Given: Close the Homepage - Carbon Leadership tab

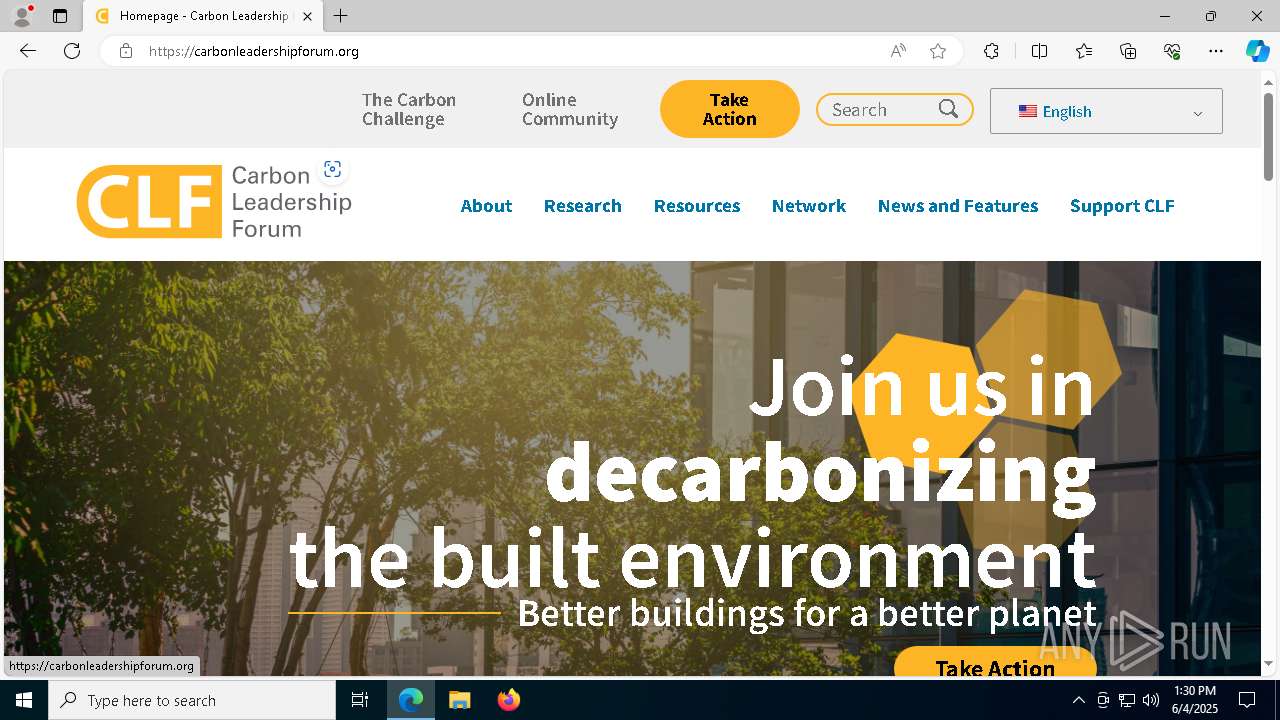Looking at the screenshot, I should pos(307,16).
